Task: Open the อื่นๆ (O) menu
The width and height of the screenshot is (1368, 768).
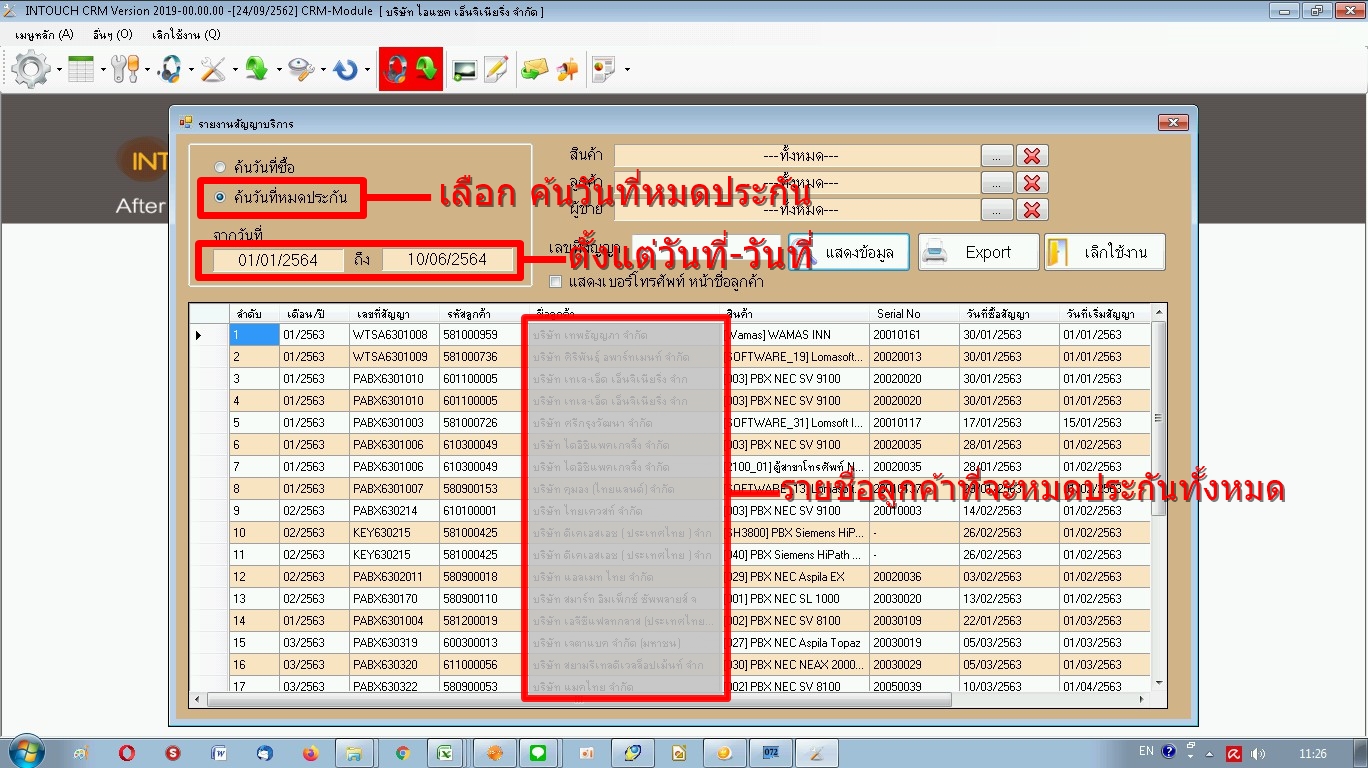Action: pos(112,34)
